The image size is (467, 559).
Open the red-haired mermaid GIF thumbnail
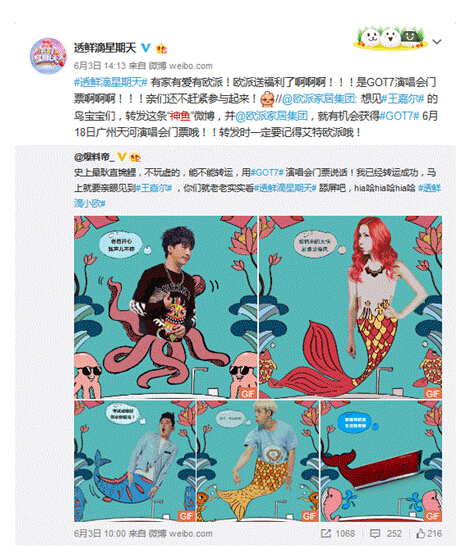click(350, 307)
